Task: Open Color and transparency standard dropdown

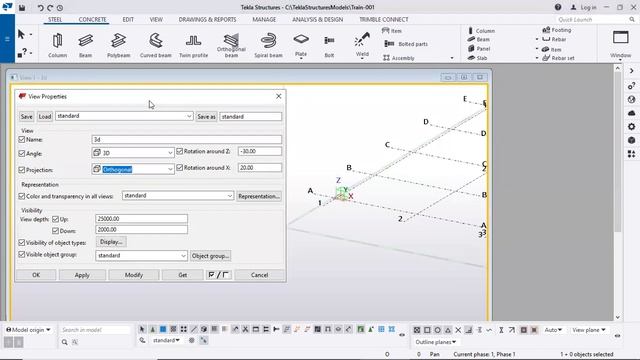Action: click(x=178, y=196)
